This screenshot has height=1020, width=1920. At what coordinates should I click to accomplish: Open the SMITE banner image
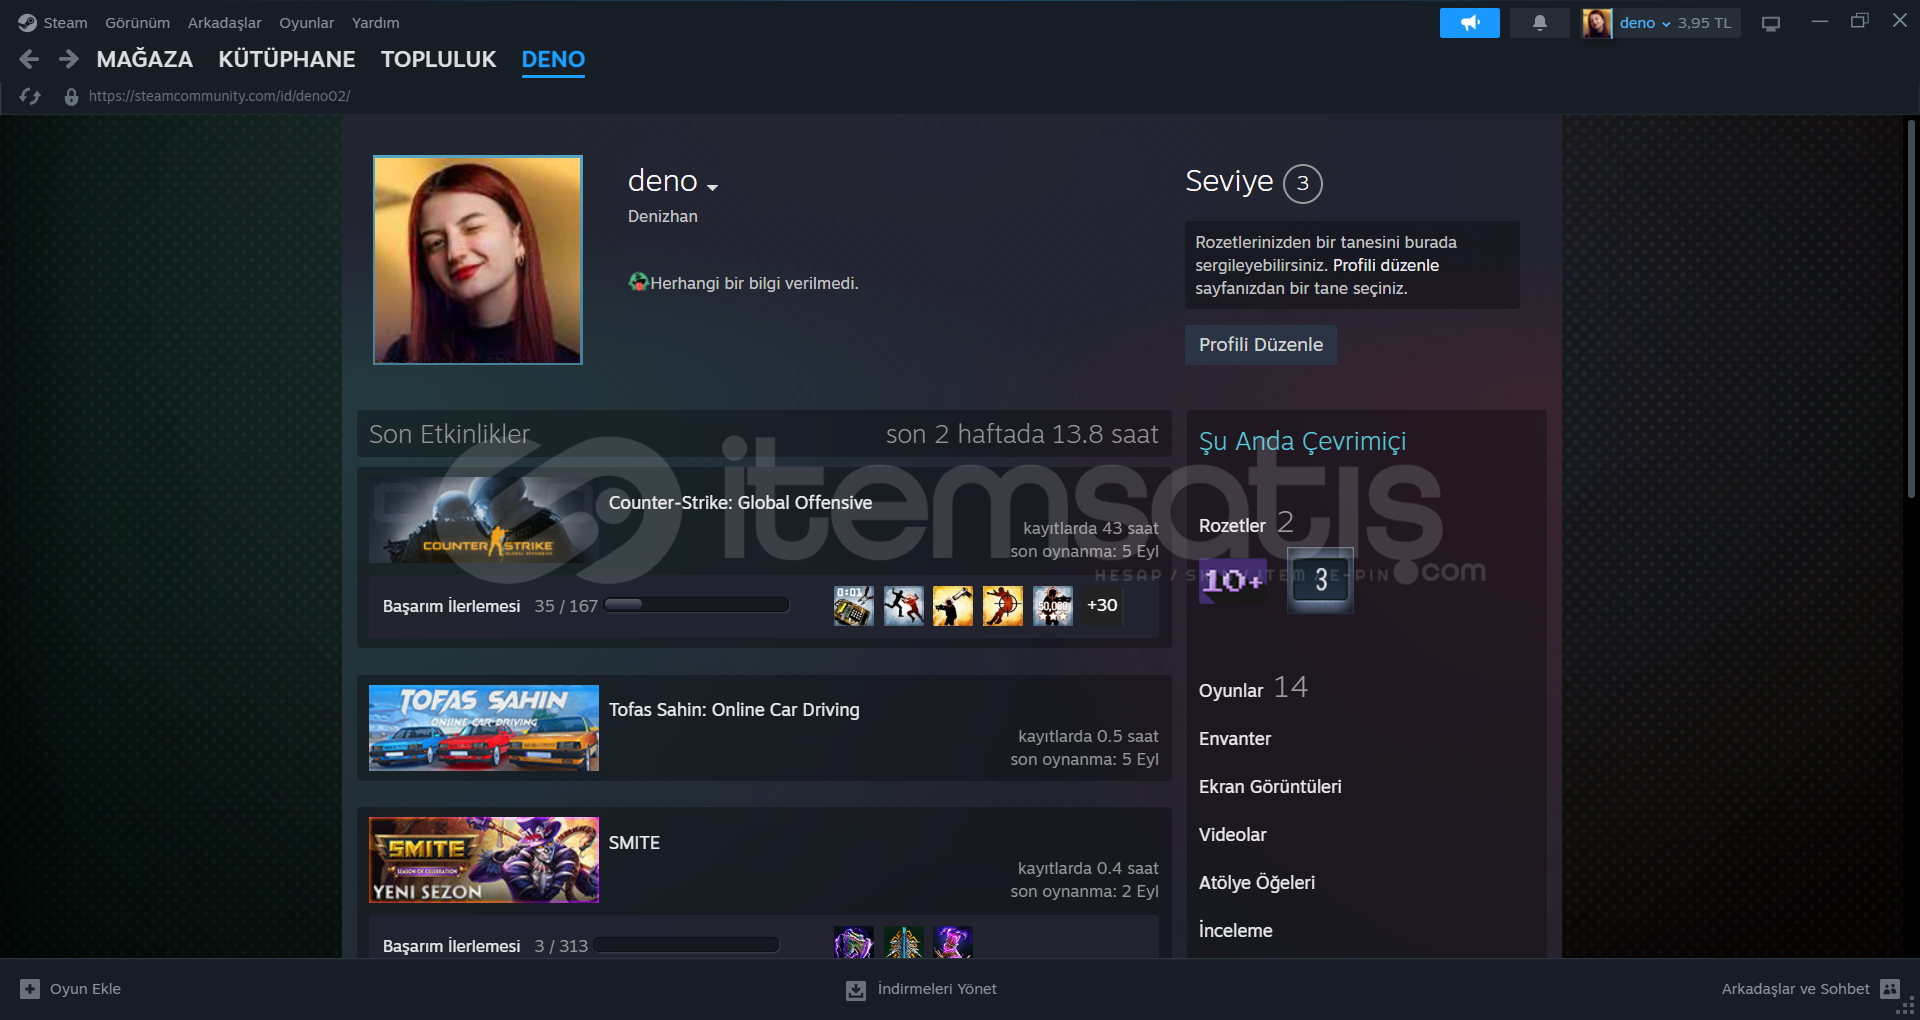pyautogui.click(x=484, y=860)
